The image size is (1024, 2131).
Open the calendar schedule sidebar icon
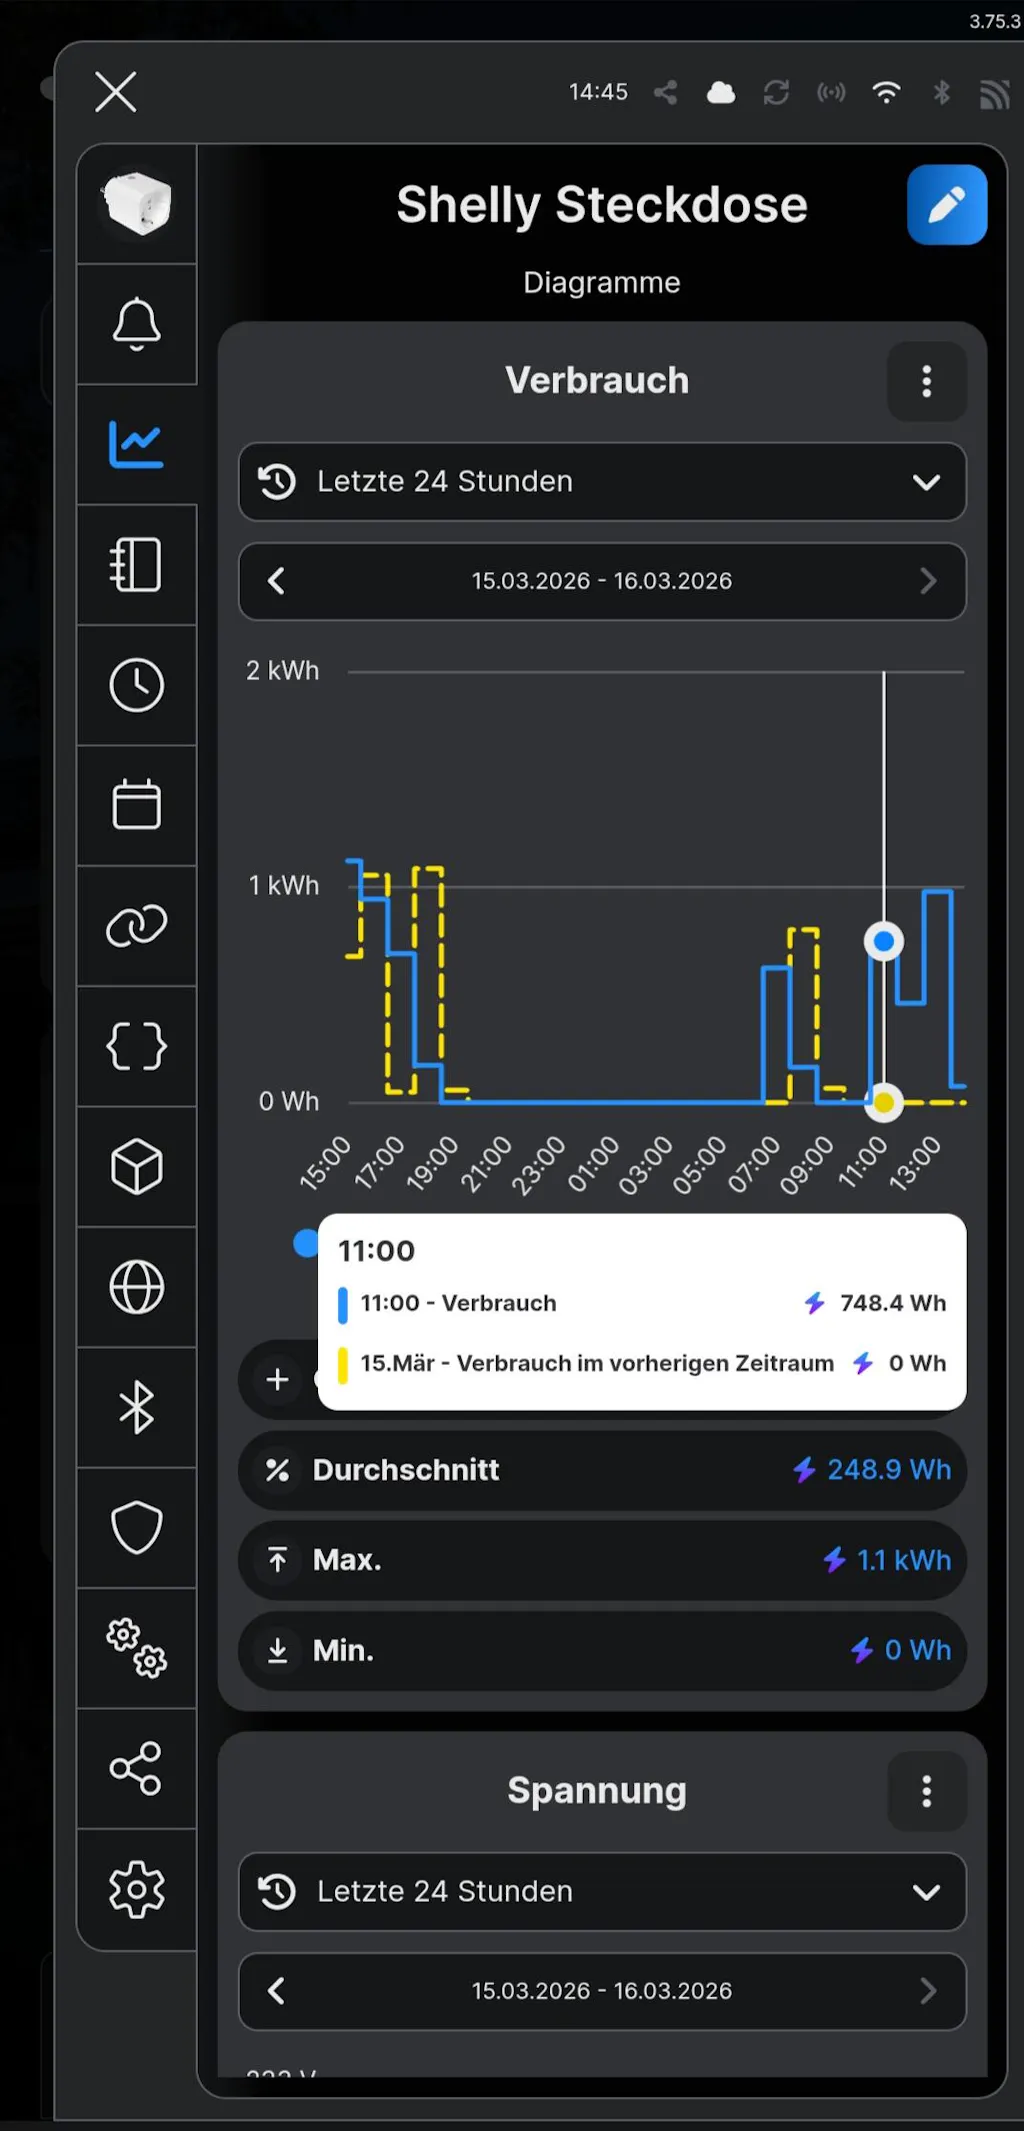[x=136, y=805]
